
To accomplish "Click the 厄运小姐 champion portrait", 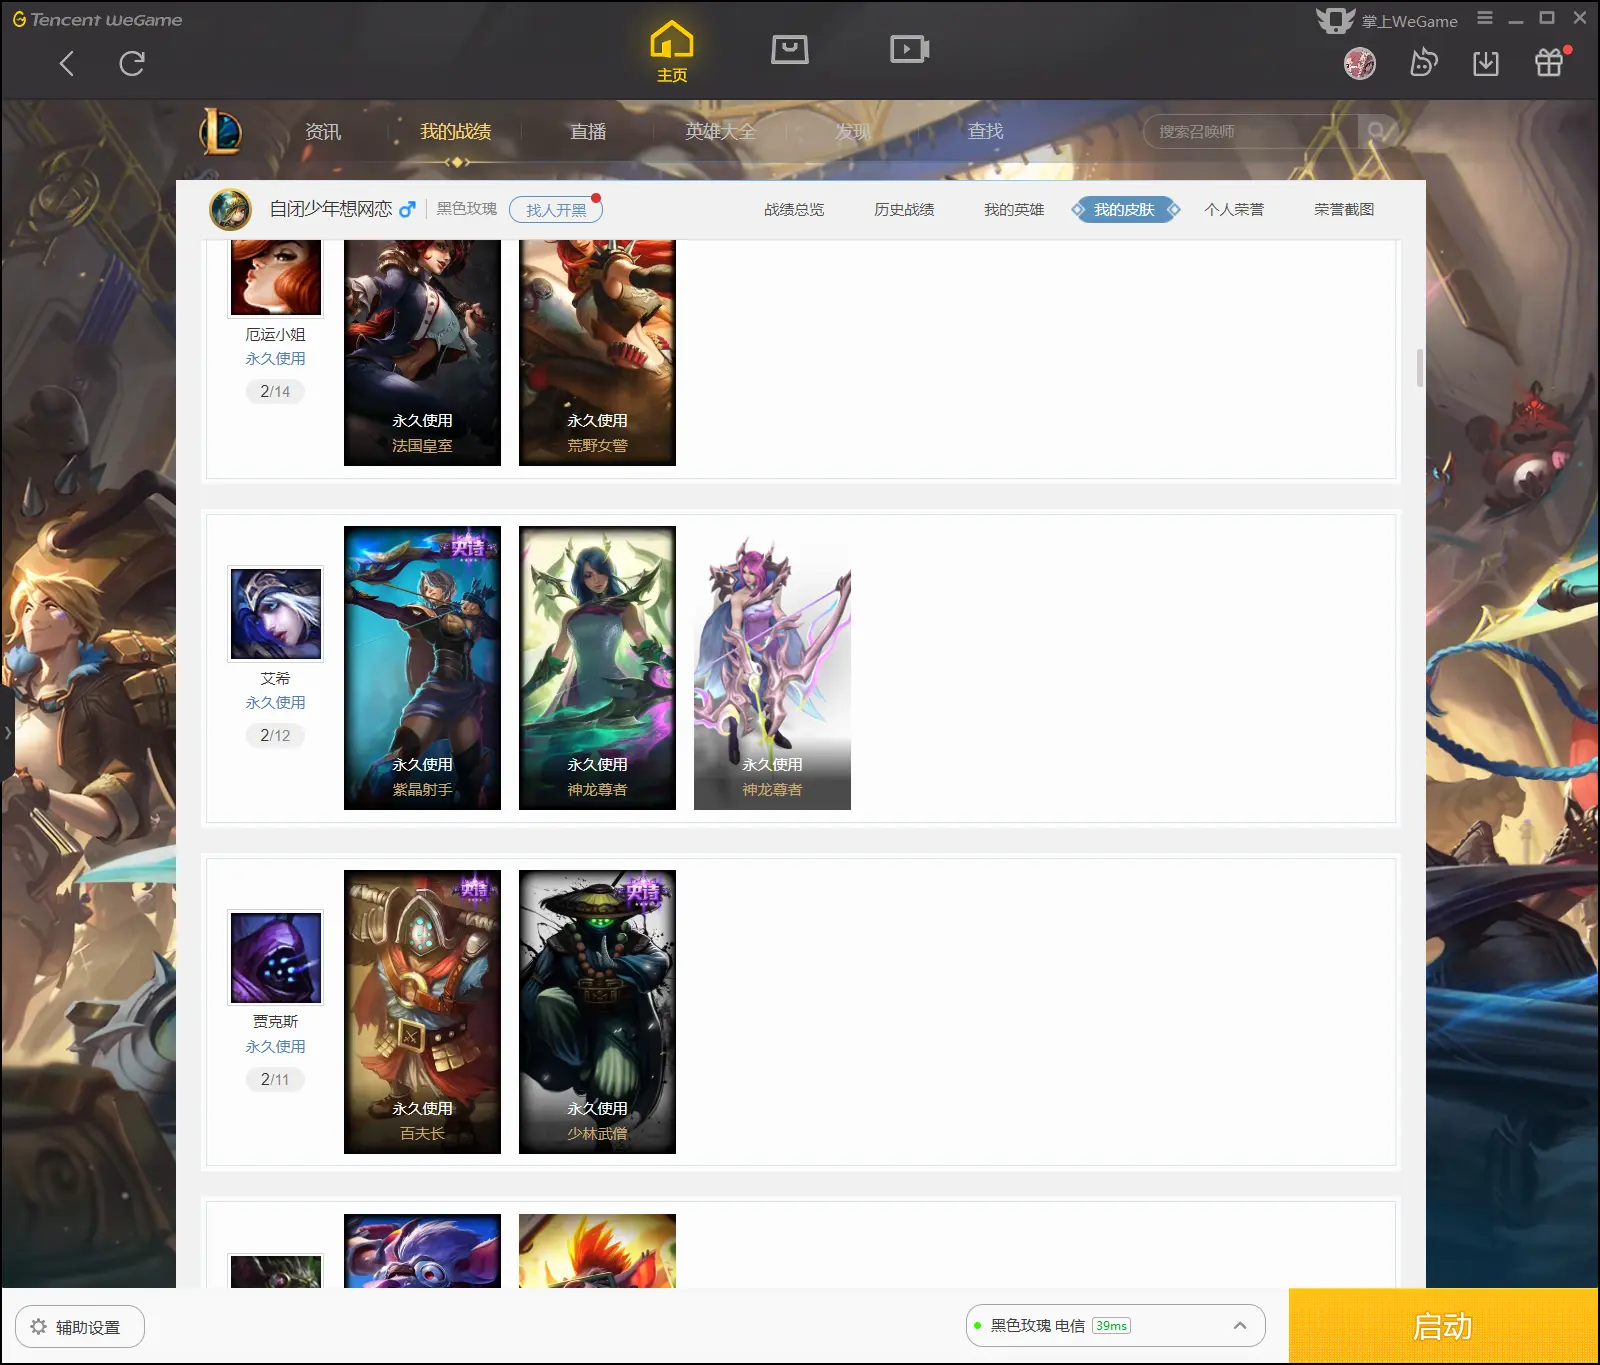I will 276,277.
